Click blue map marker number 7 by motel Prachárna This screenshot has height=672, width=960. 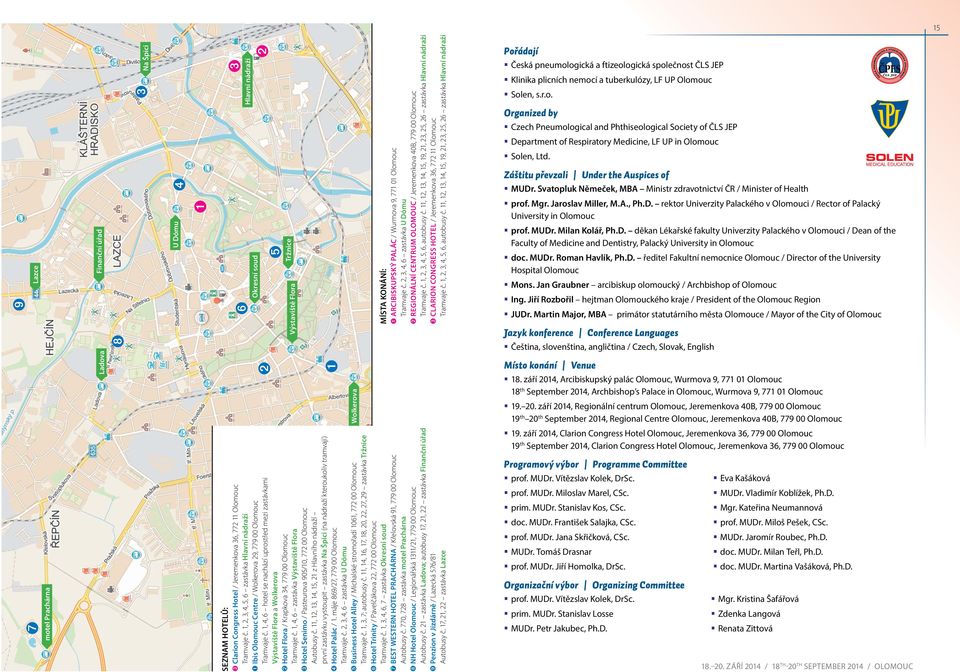click(x=32, y=627)
